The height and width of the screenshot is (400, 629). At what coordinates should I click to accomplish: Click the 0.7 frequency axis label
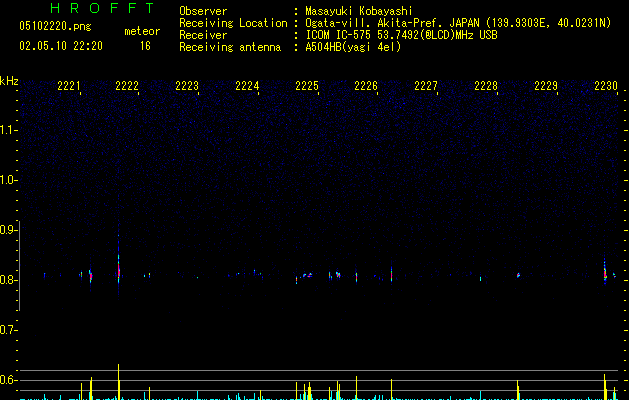(x=8, y=330)
